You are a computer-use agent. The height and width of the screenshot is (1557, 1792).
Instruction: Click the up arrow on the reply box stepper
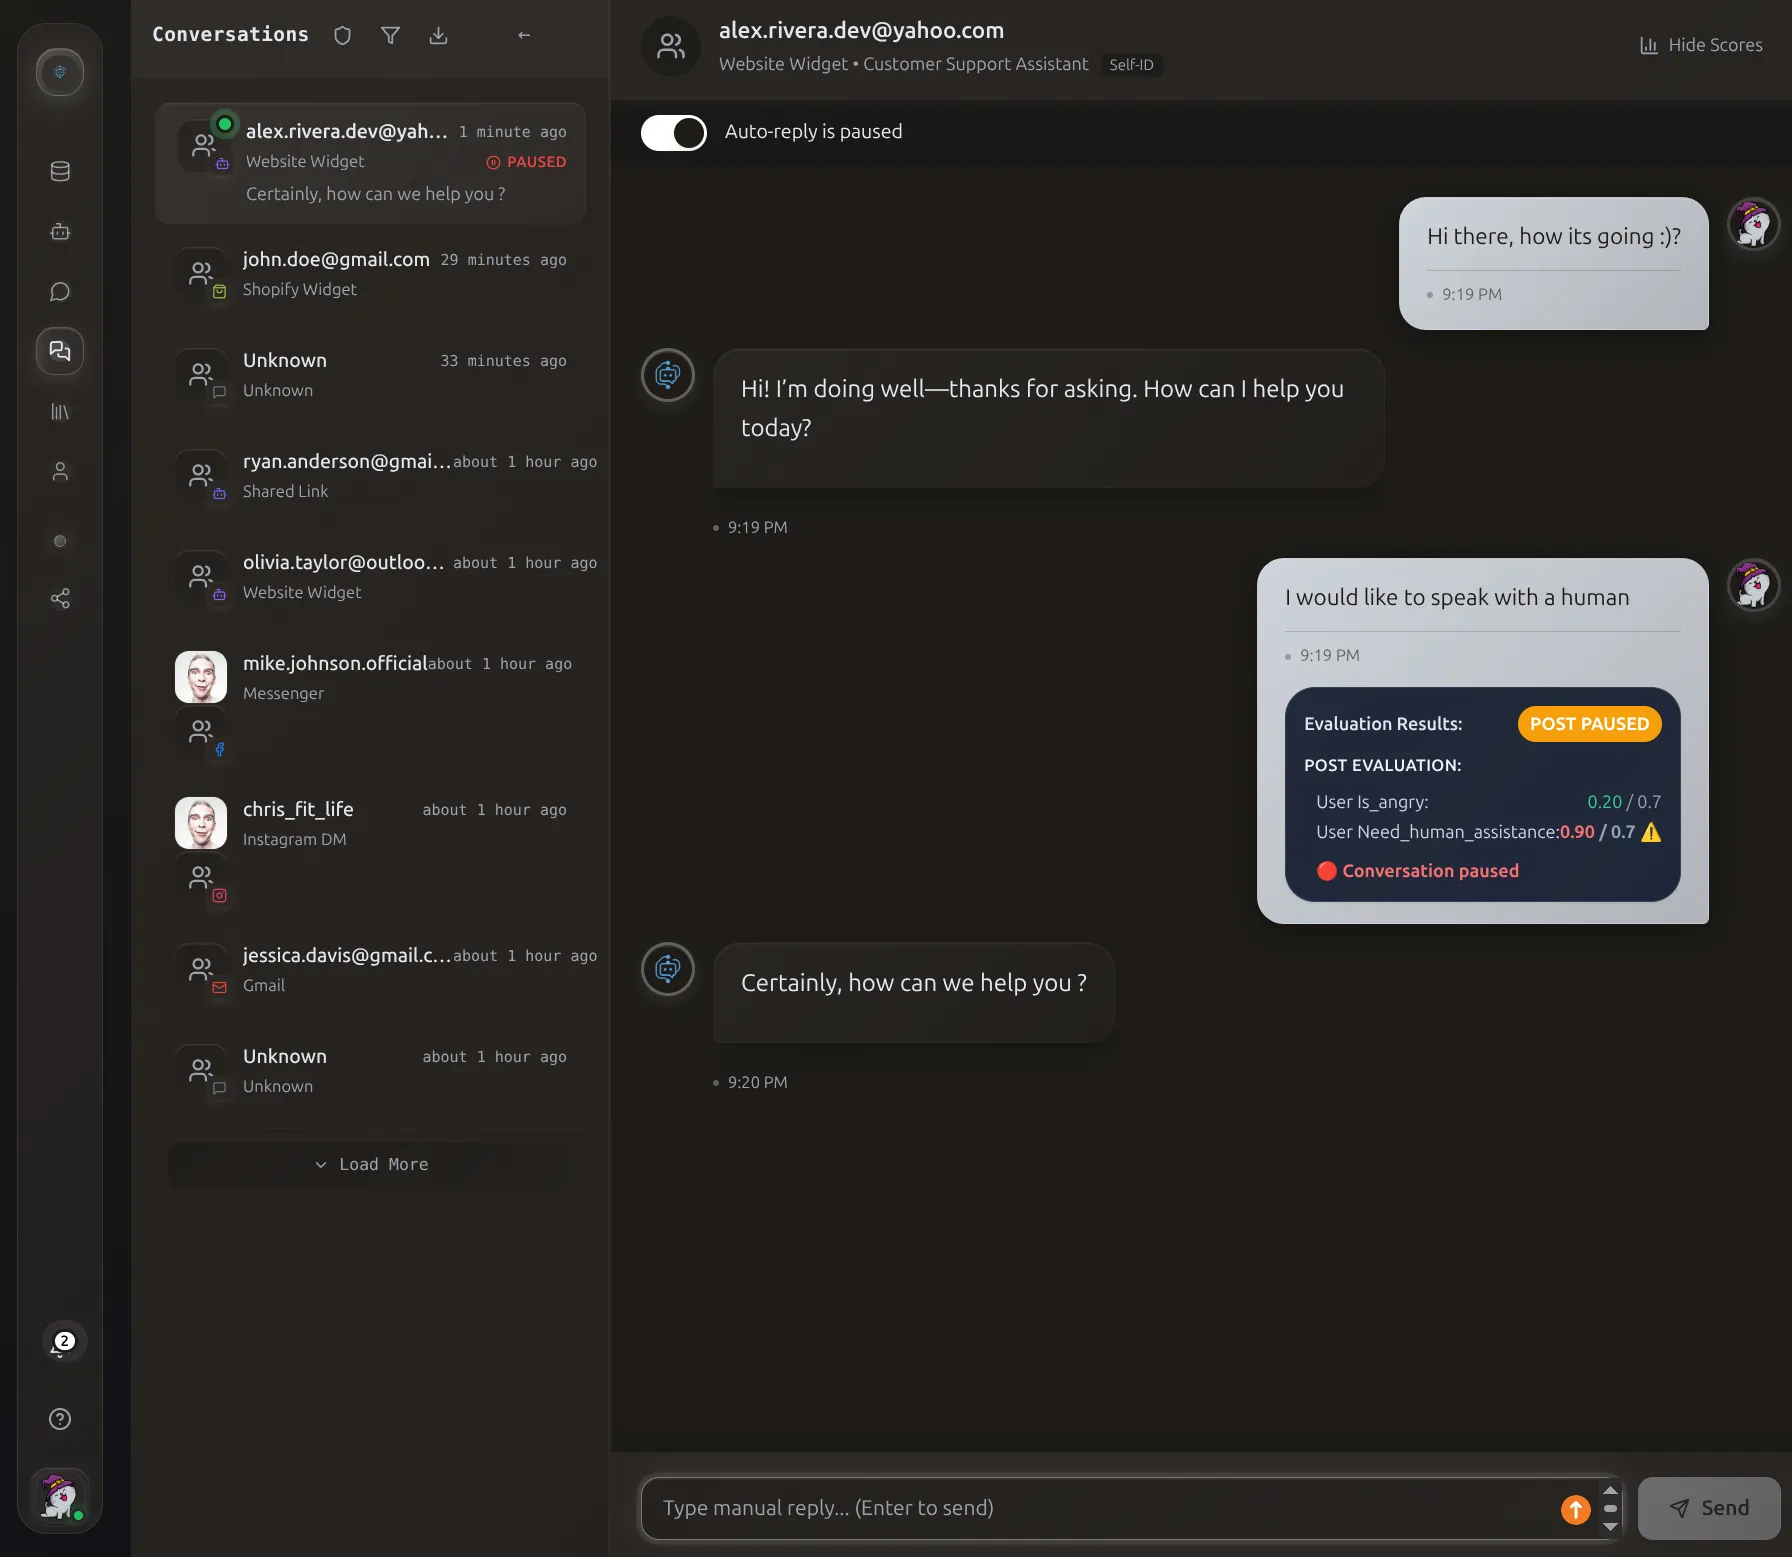point(1610,1490)
